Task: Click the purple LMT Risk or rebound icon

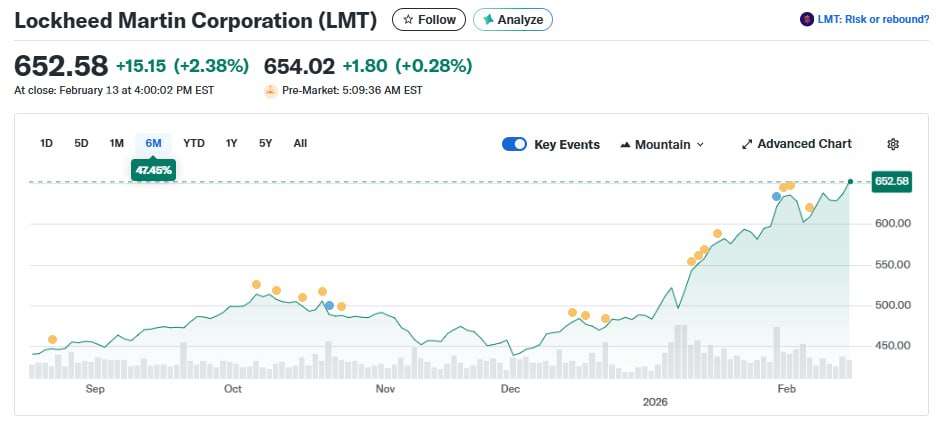Action: click(807, 19)
